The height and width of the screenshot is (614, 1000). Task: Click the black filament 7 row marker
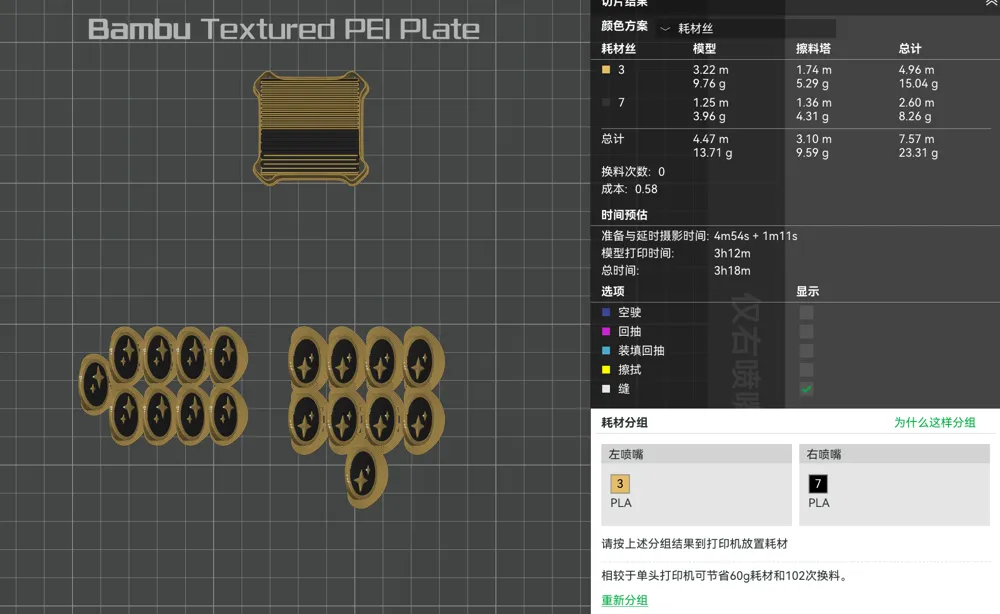pyautogui.click(x=606, y=103)
